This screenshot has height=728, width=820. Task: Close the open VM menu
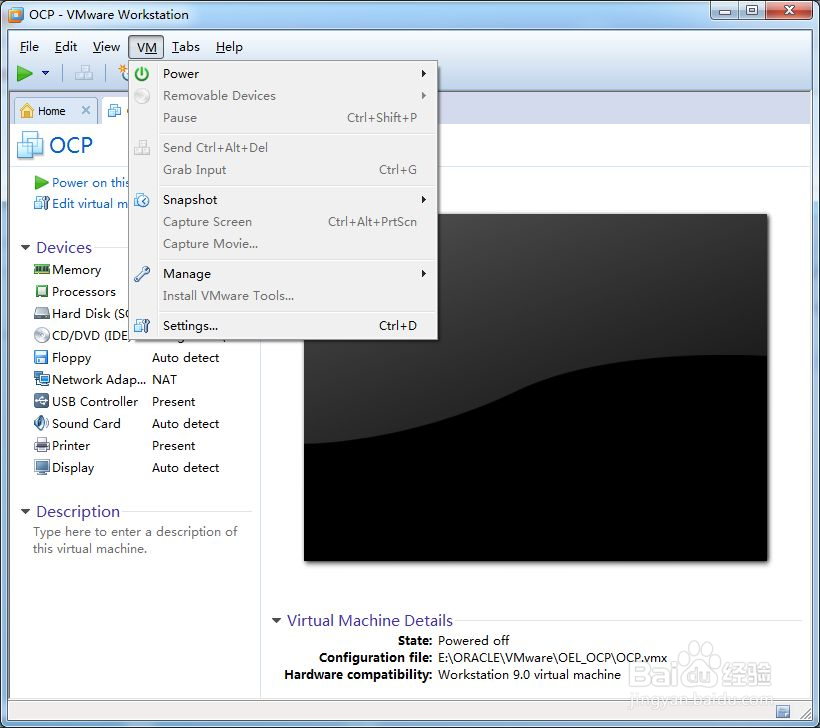click(146, 48)
